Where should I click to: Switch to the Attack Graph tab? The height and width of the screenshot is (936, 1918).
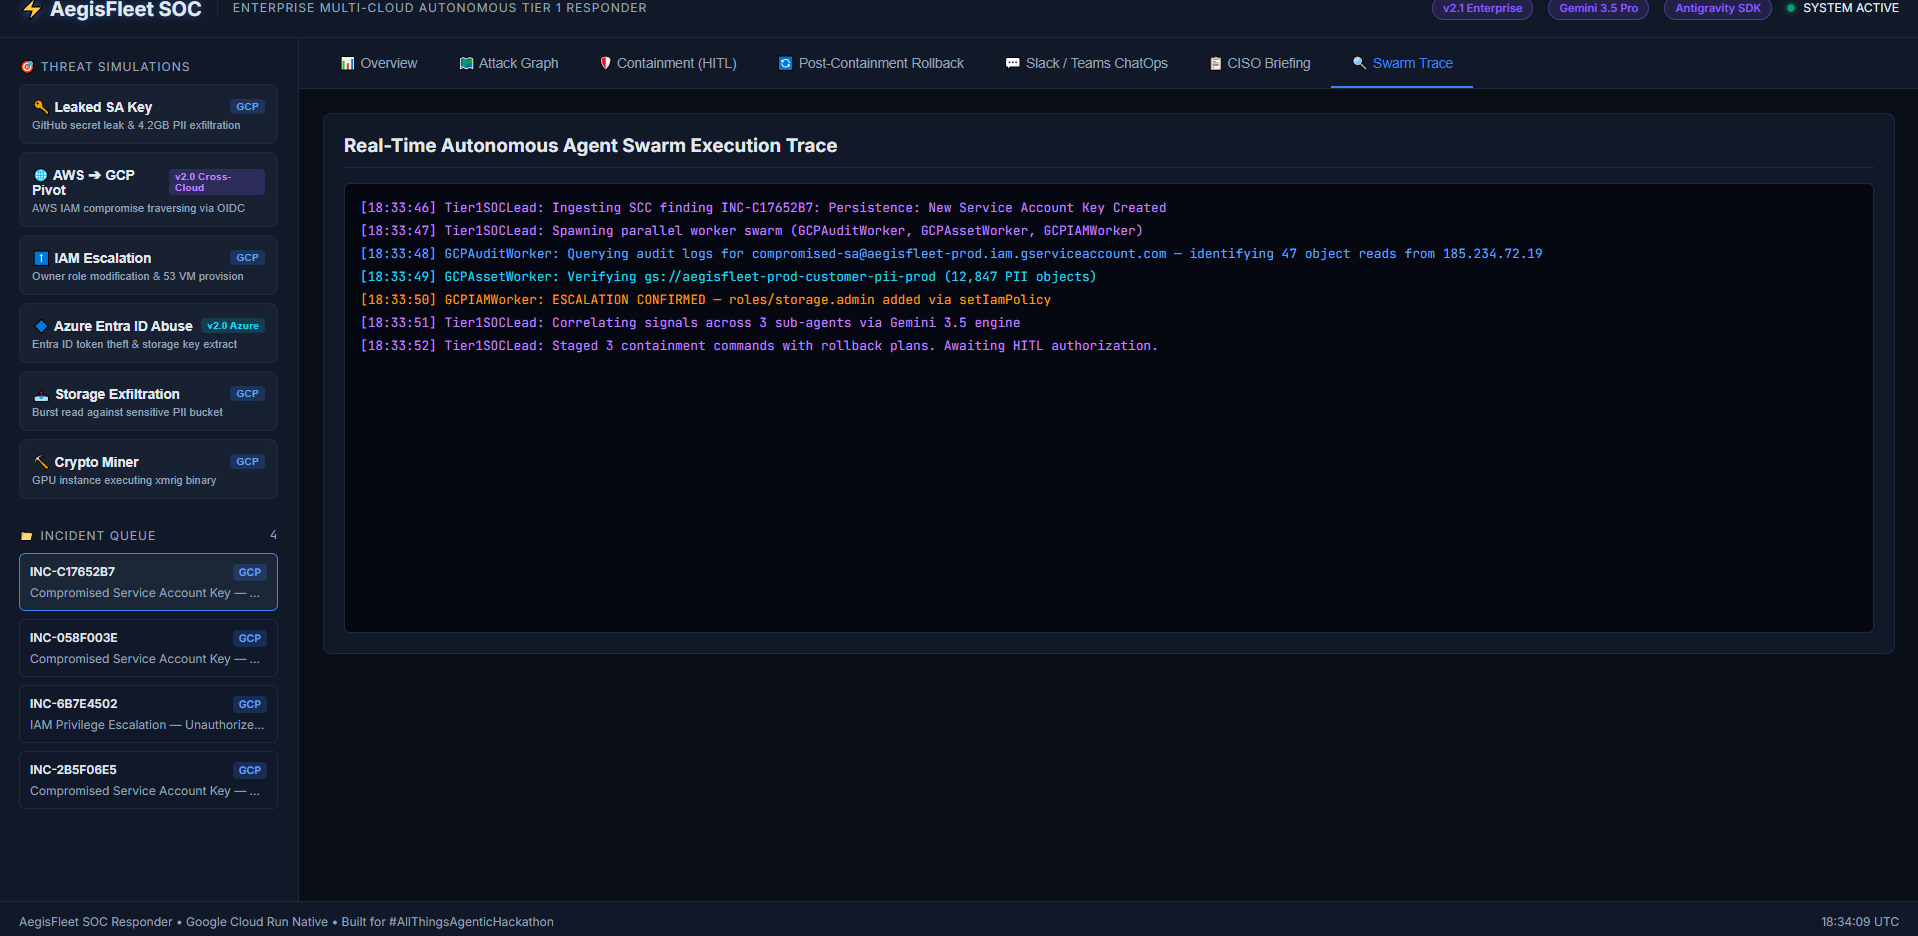[509, 63]
